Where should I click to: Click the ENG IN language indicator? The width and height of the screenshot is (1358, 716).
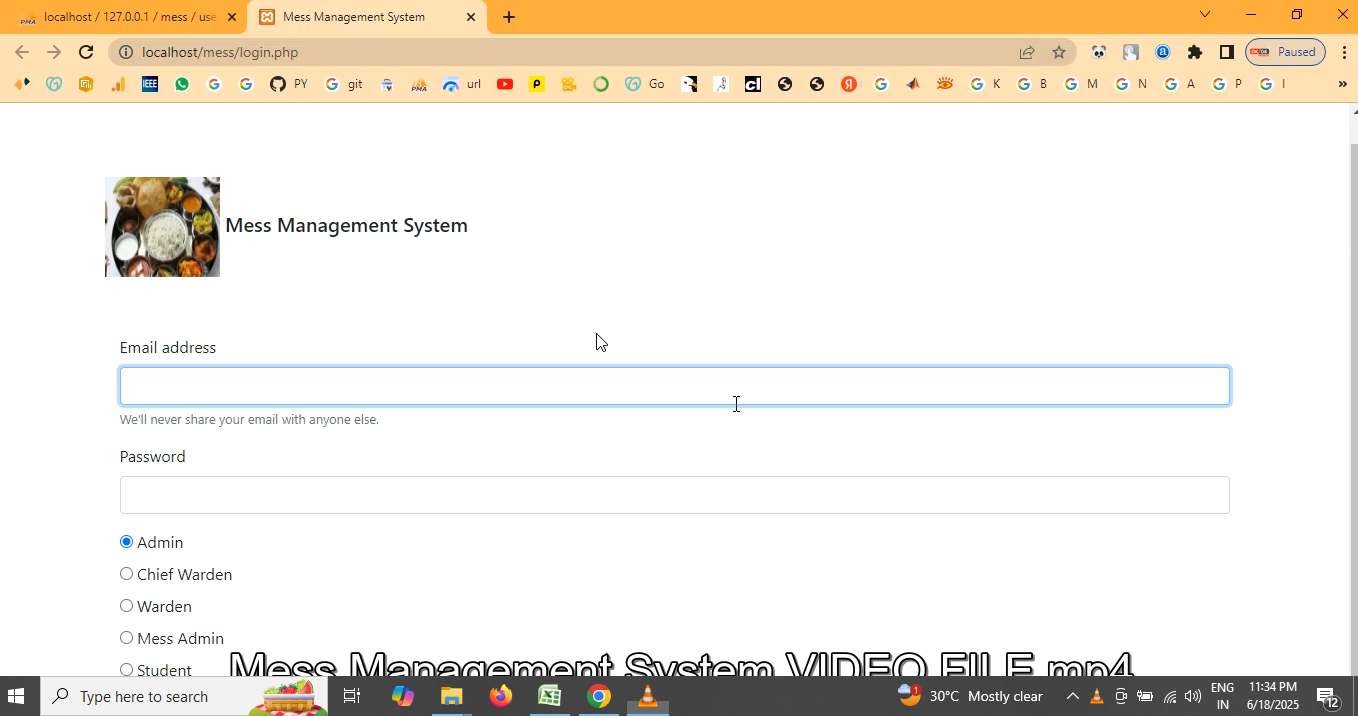pos(1222,696)
